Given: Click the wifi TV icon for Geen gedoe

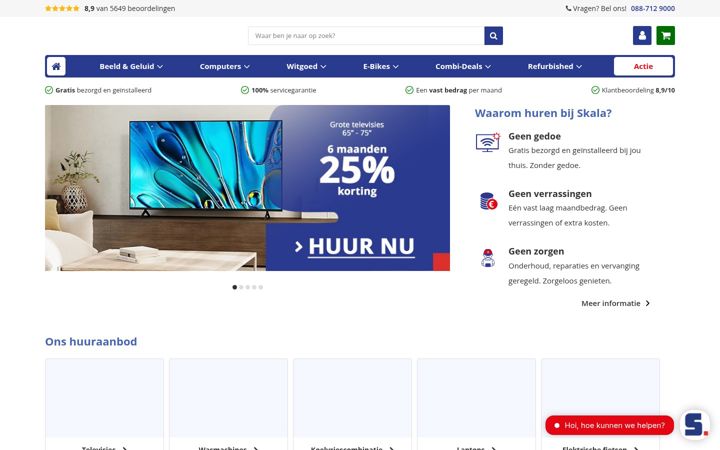Looking at the screenshot, I should tap(488, 142).
